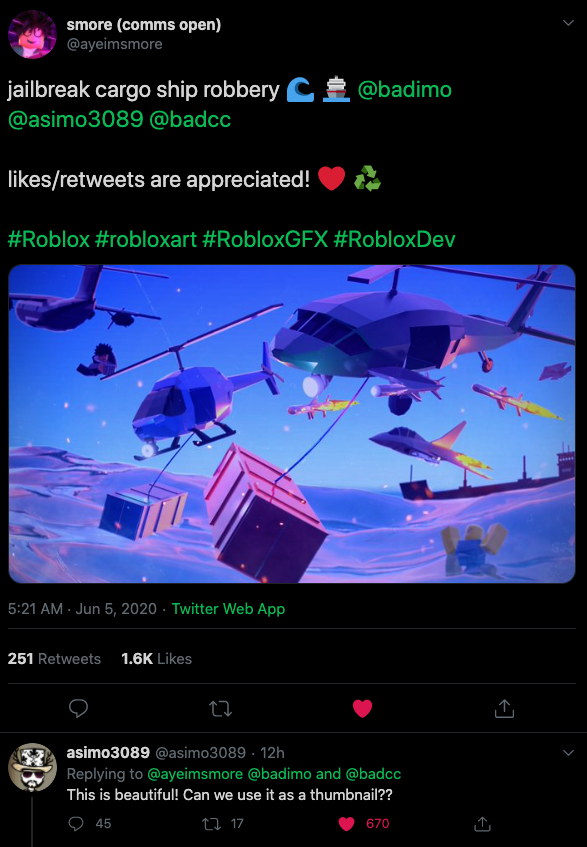Retweet asimo3089's reply showing 17
The height and width of the screenshot is (847, 587).
(x=222, y=823)
